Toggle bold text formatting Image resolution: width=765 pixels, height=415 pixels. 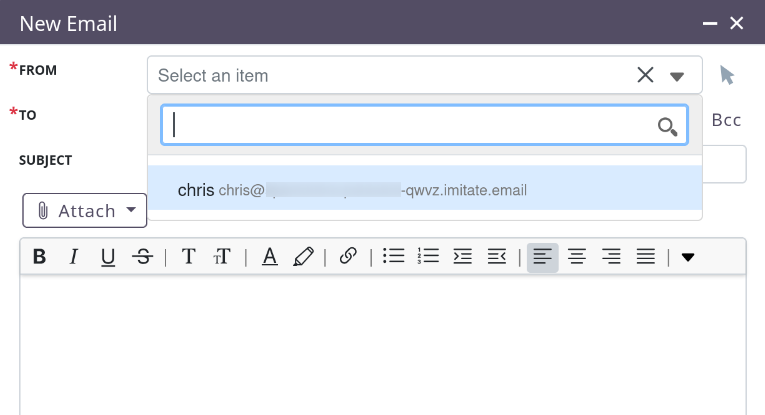40,257
